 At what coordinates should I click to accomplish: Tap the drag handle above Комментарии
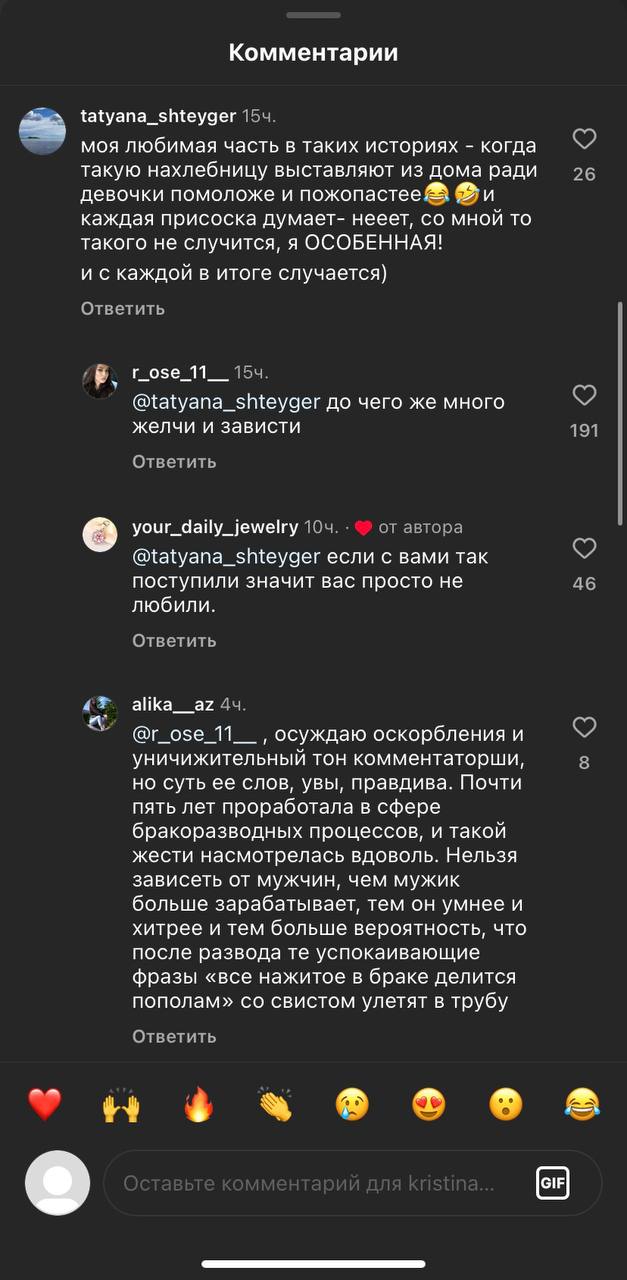313,15
